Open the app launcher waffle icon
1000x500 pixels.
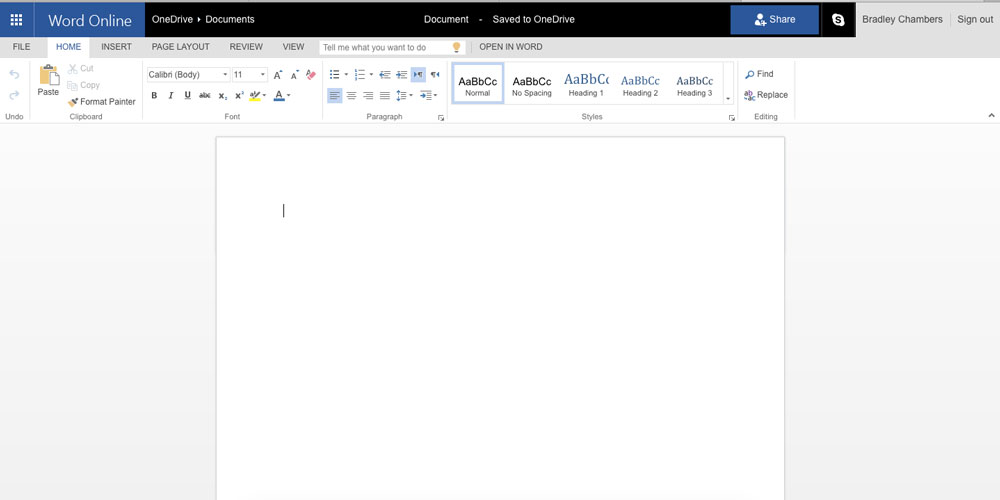[x=17, y=20]
